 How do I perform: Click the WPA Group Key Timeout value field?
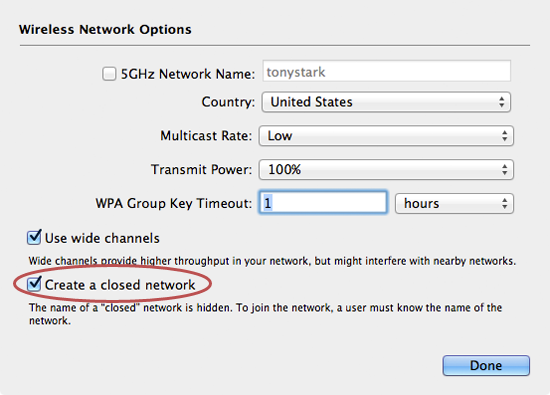pyautogui.click(x=323, y=202)
